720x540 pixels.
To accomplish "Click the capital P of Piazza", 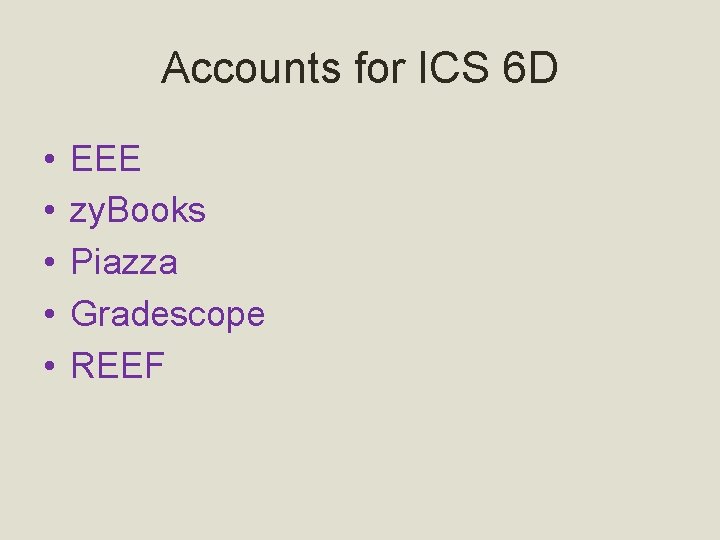I will pos(82,261).
